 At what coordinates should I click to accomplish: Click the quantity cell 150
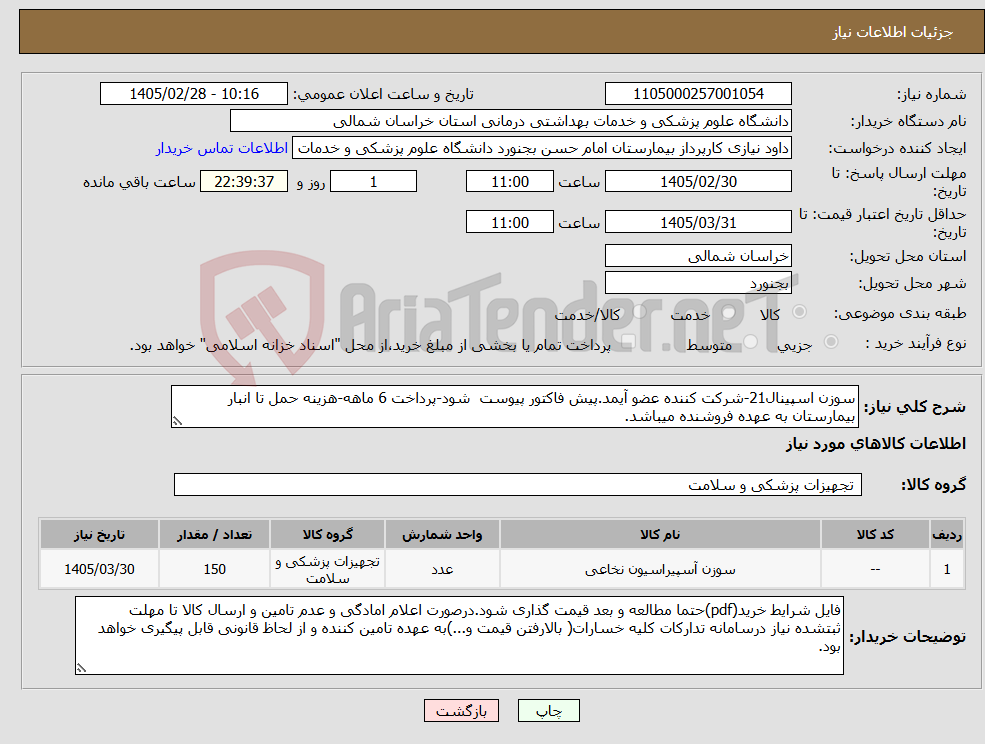coord(214,569)
